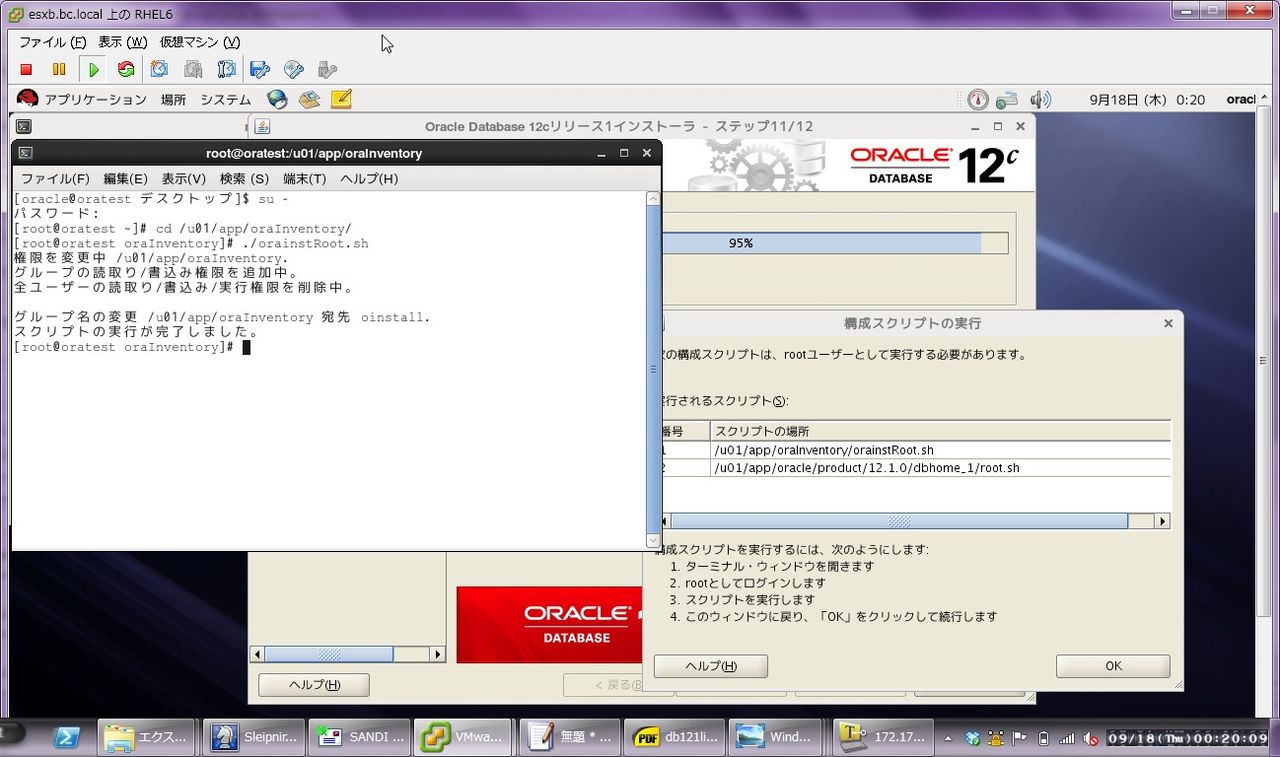Open terminal ファイル(F) menu

click(x=55, y=179)
